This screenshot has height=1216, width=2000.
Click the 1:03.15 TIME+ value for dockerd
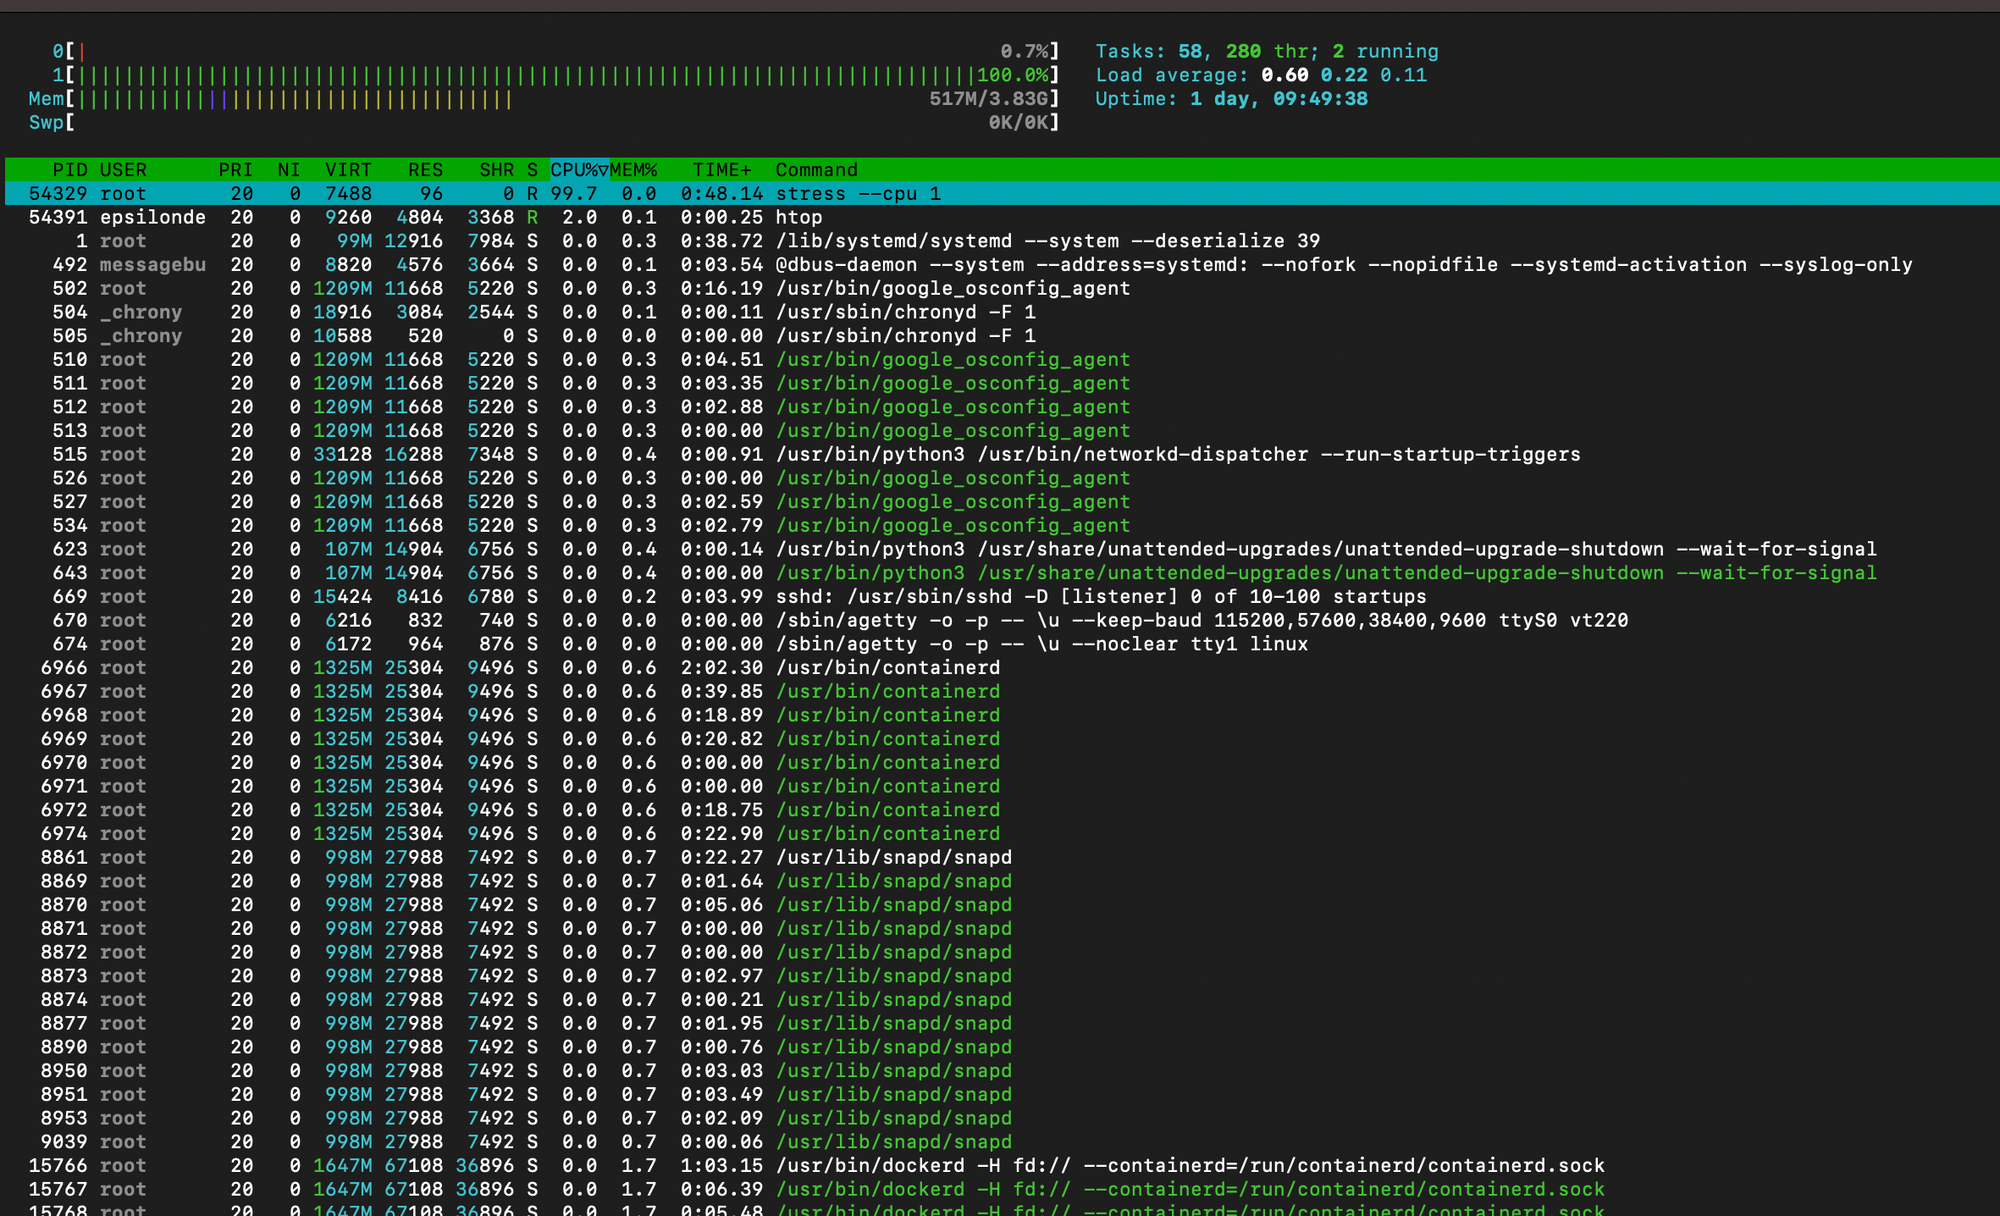(722, 1166)
